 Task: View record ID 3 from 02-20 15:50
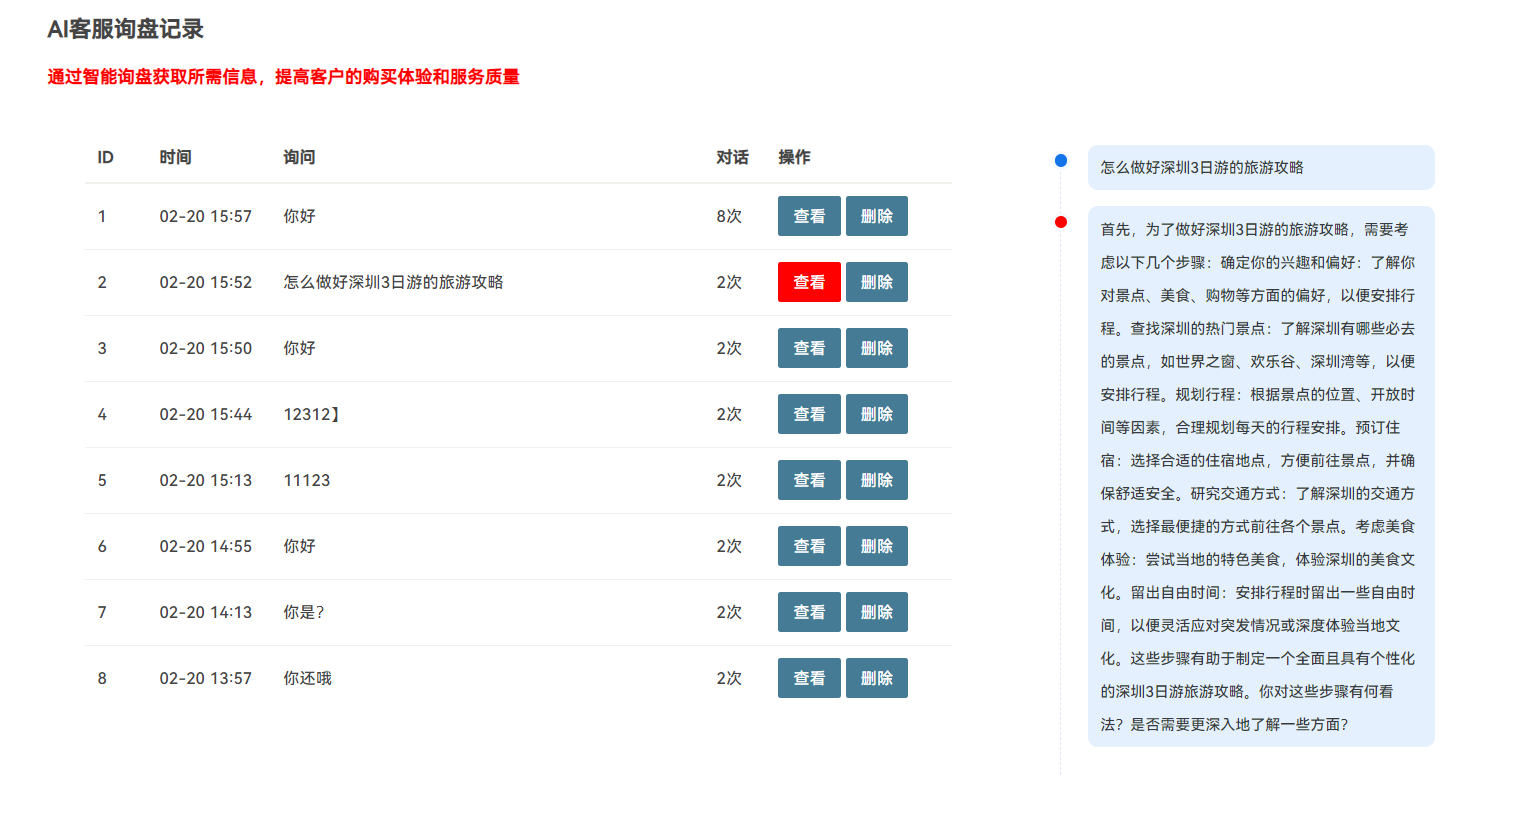[808, 348]
